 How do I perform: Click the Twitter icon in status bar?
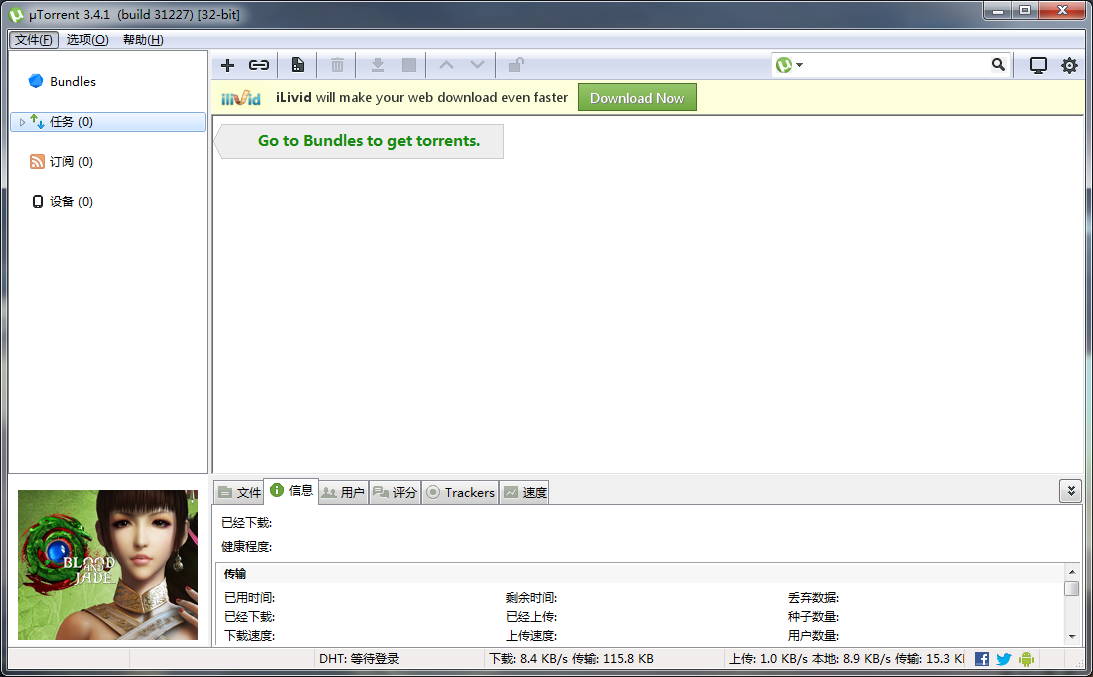tap(1003, 659)
